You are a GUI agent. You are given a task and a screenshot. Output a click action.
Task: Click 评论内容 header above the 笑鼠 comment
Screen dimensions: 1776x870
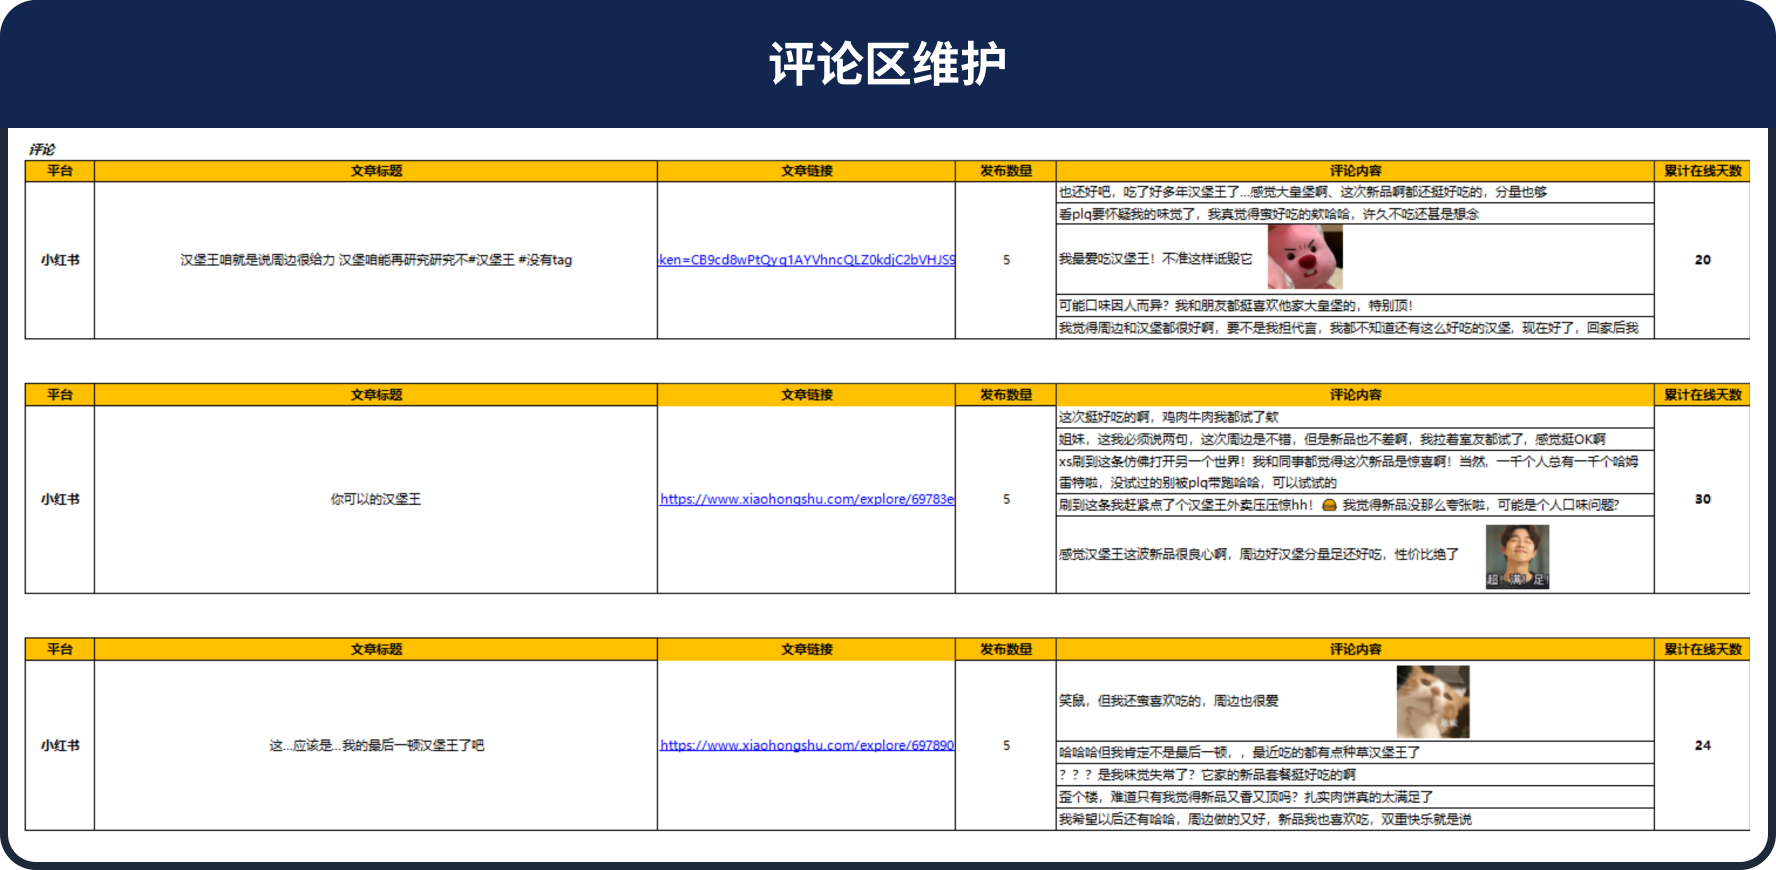[1355, 649]
